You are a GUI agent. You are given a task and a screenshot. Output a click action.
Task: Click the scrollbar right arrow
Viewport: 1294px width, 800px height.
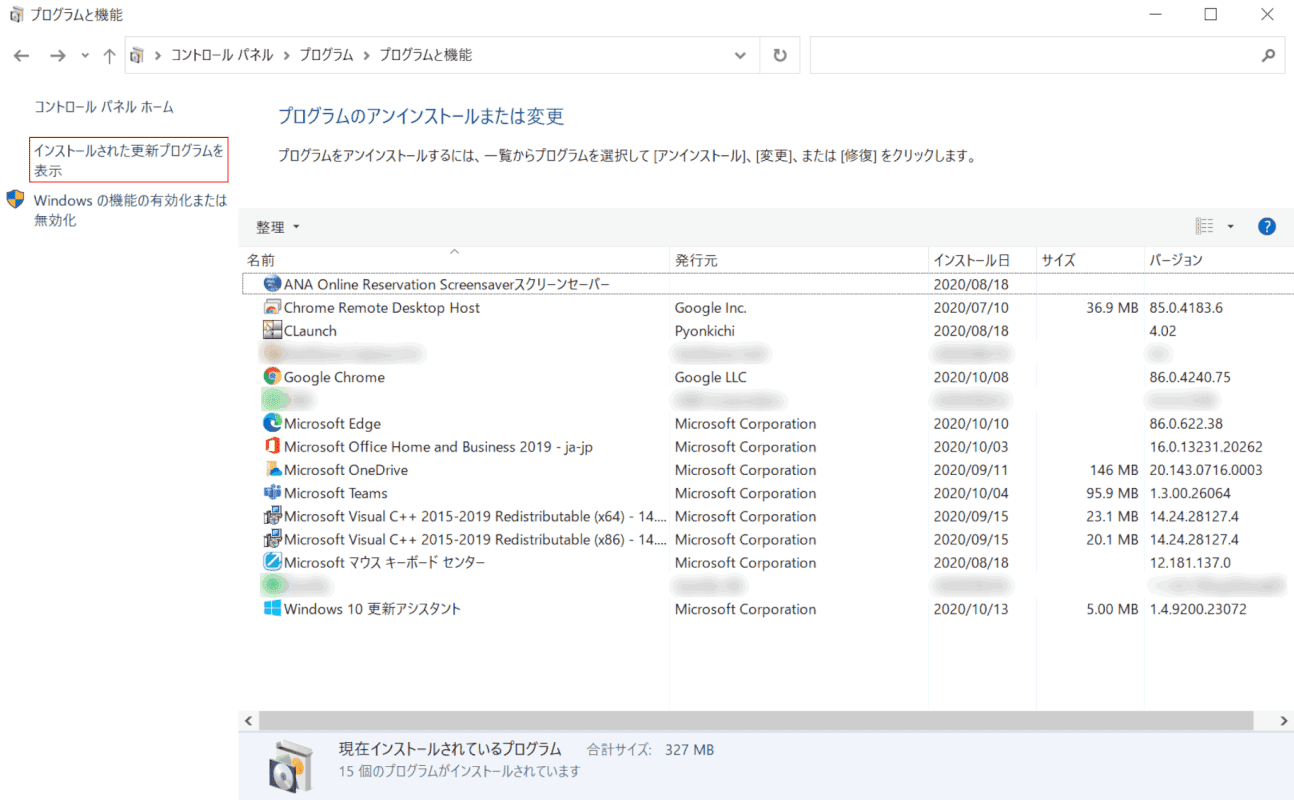coord(1284,721)
